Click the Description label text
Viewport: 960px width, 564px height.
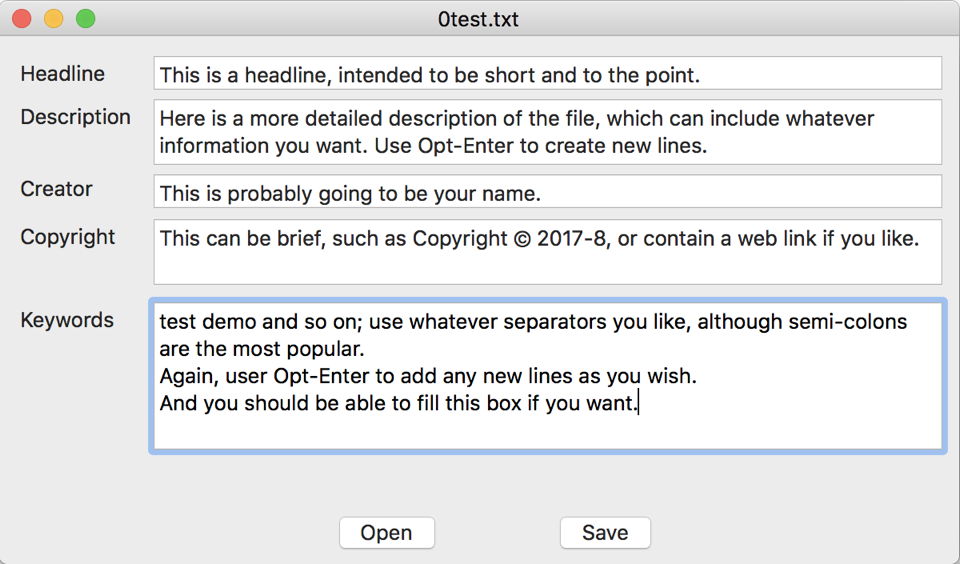coord(75,117)
